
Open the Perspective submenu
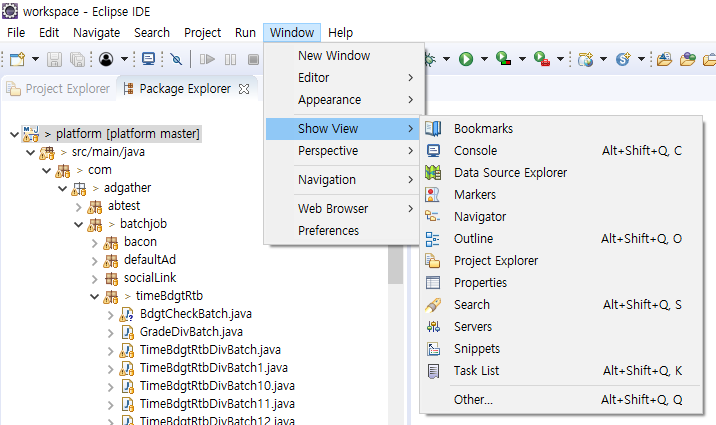(342, 151)
